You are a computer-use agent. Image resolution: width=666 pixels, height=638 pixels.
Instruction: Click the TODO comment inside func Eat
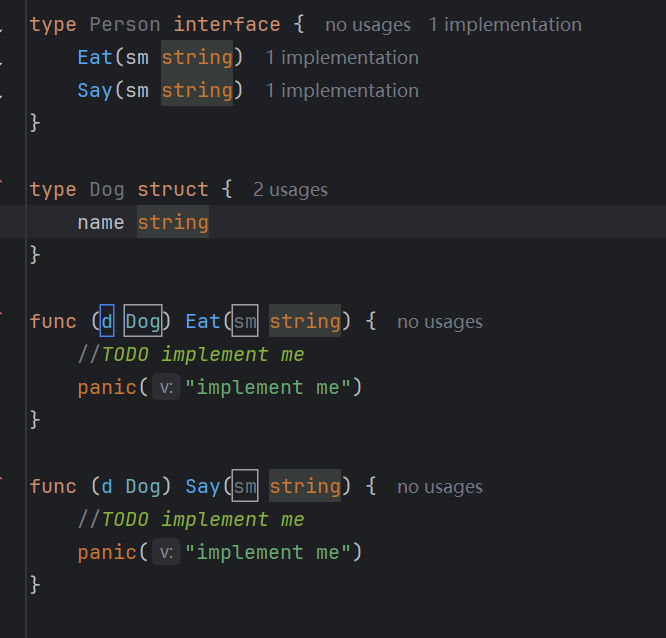pos(191,354)
